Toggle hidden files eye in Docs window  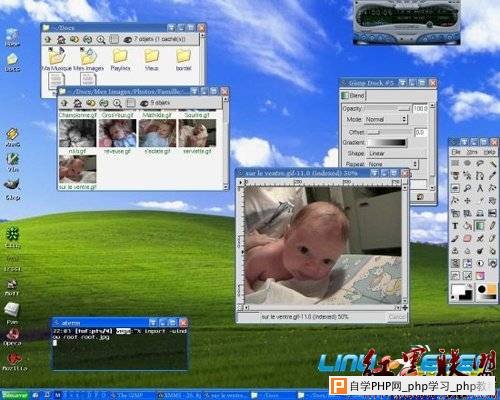(x=127, y=40)
